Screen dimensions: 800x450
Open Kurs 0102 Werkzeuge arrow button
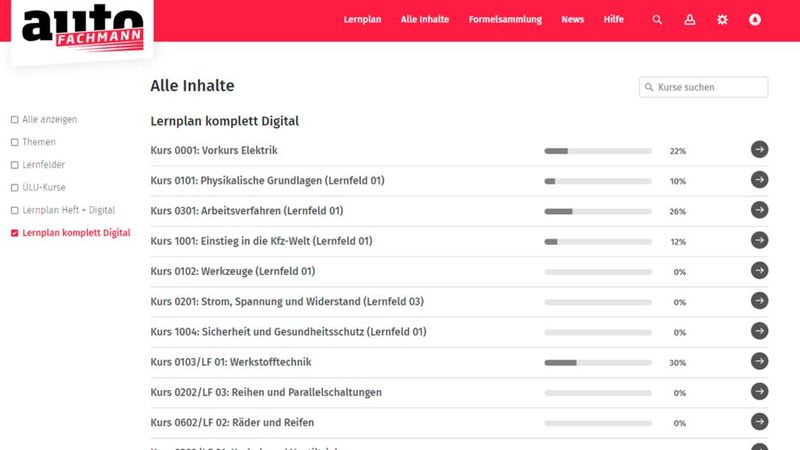coord(760,270)
